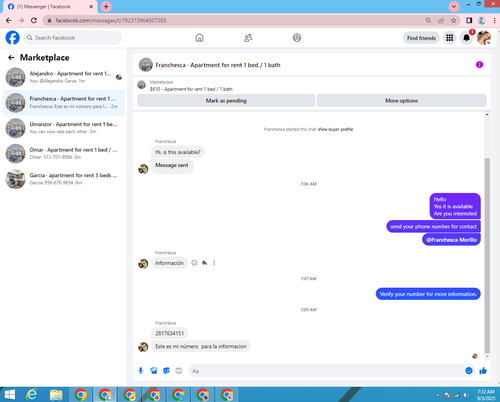500x402 pixels.
Task: Toggle the browser side panel icon
Action: coord(469,21)
